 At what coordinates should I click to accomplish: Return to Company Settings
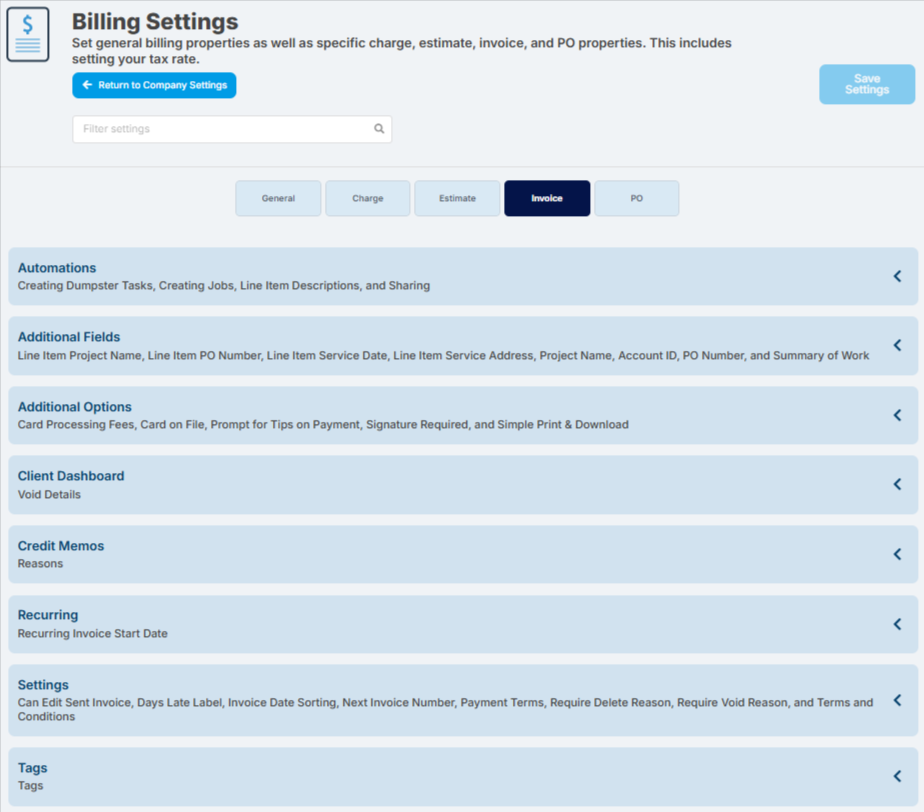[x=154, y=85]
